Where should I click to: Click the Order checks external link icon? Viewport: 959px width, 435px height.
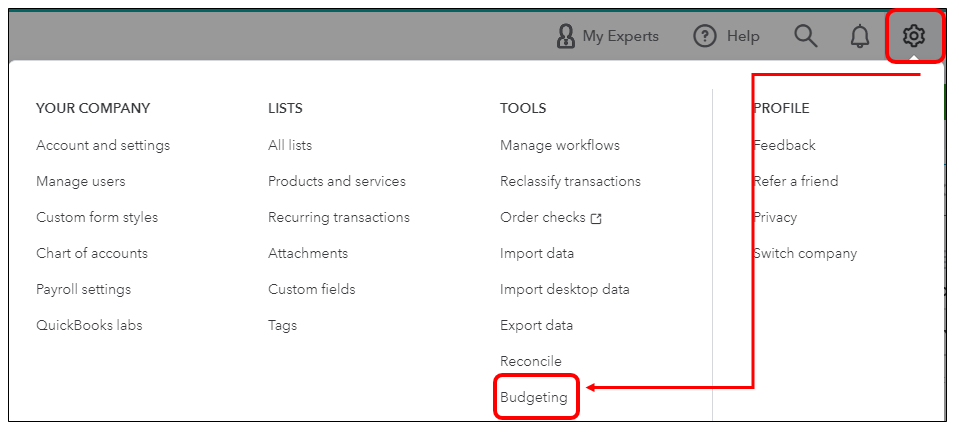click(x=596, y=218)
